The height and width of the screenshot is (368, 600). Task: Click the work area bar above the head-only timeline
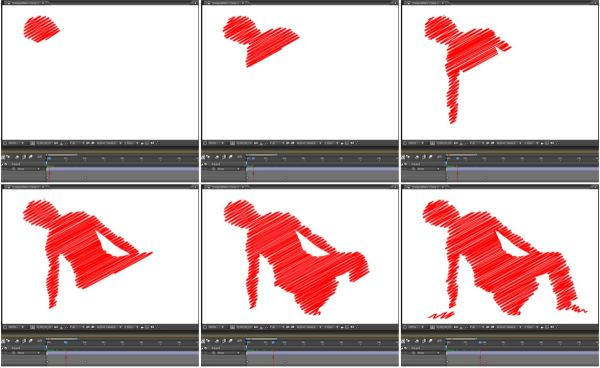[x=63, y=155]
